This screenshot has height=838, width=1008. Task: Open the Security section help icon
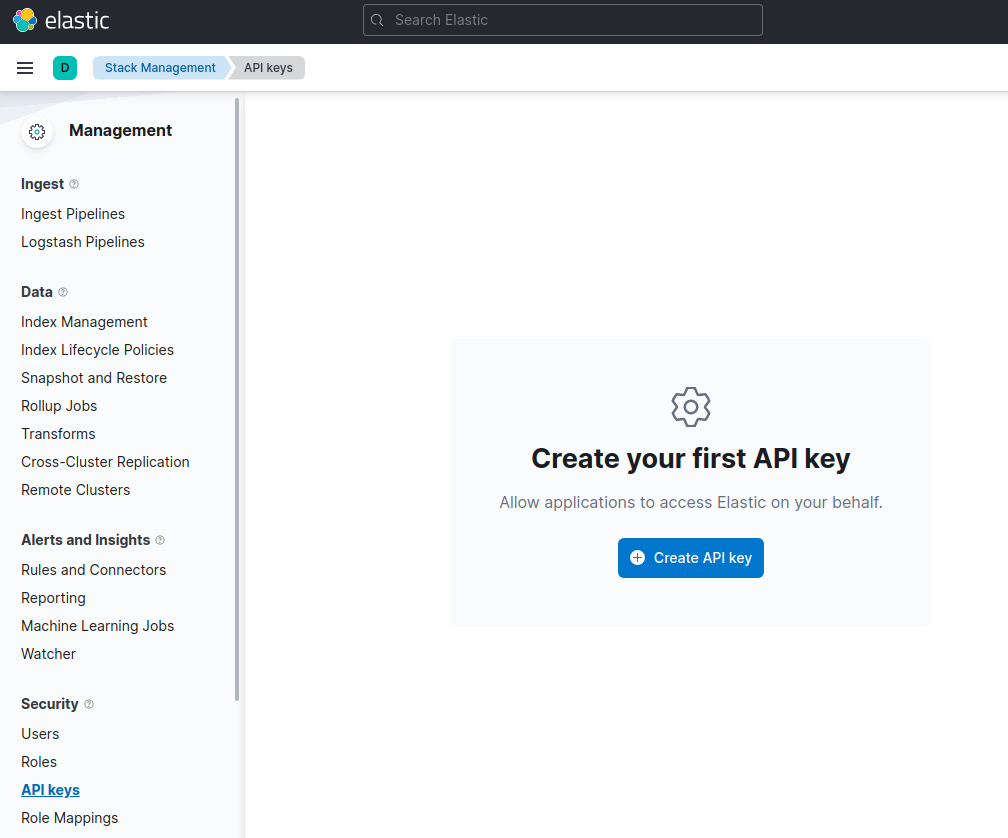coord(88,704)
